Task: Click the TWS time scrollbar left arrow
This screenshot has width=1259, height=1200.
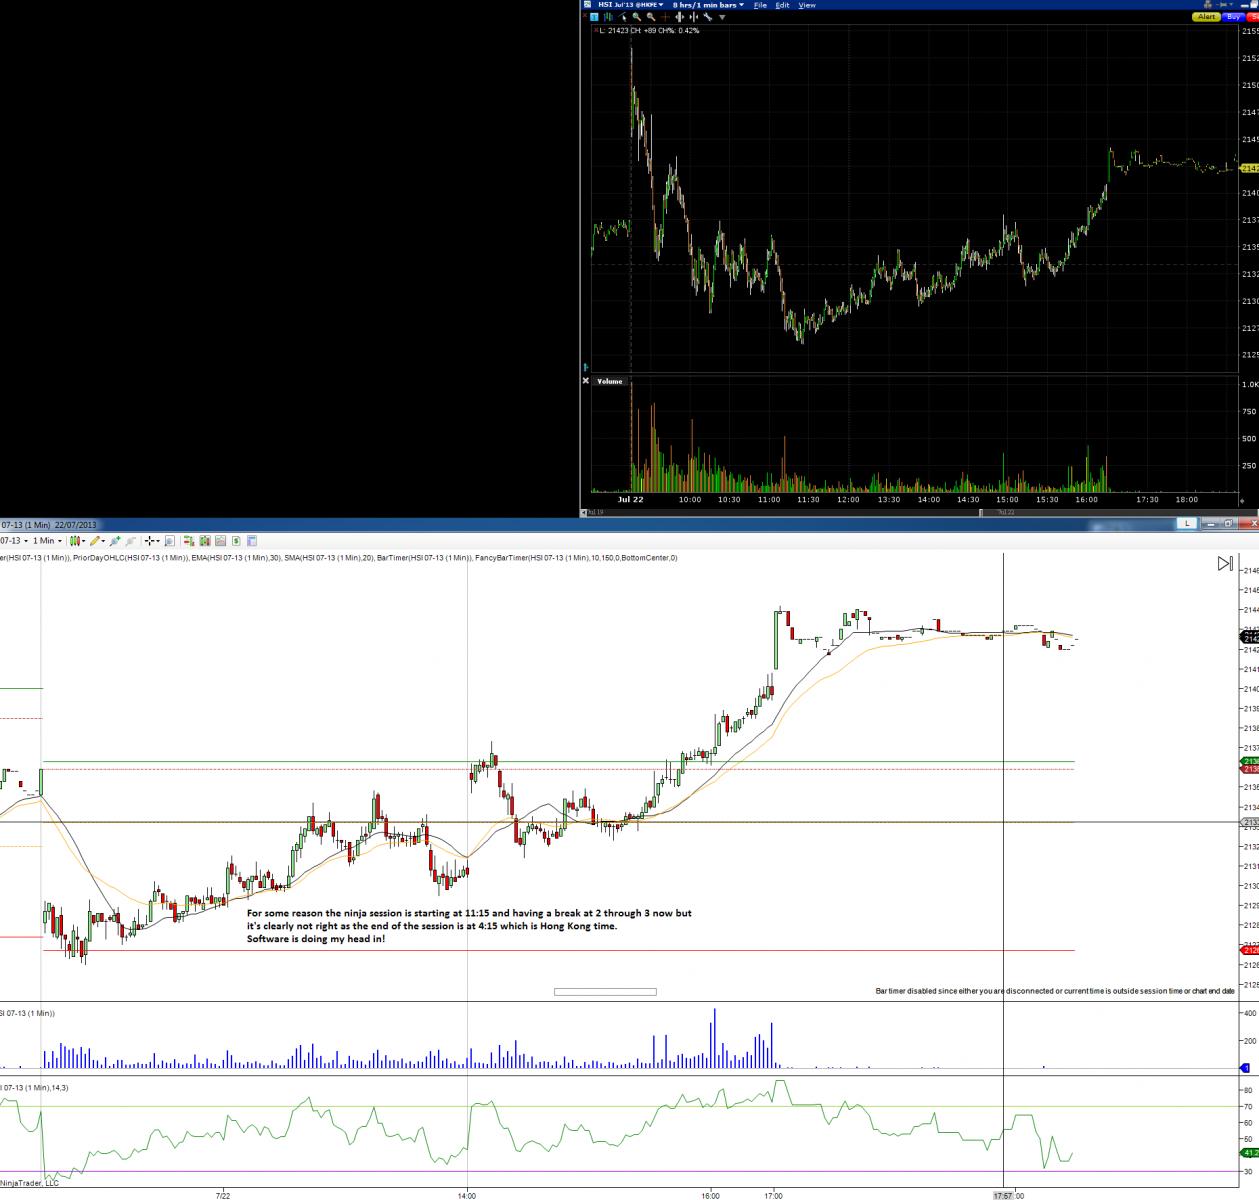Action: click(584, 512)
